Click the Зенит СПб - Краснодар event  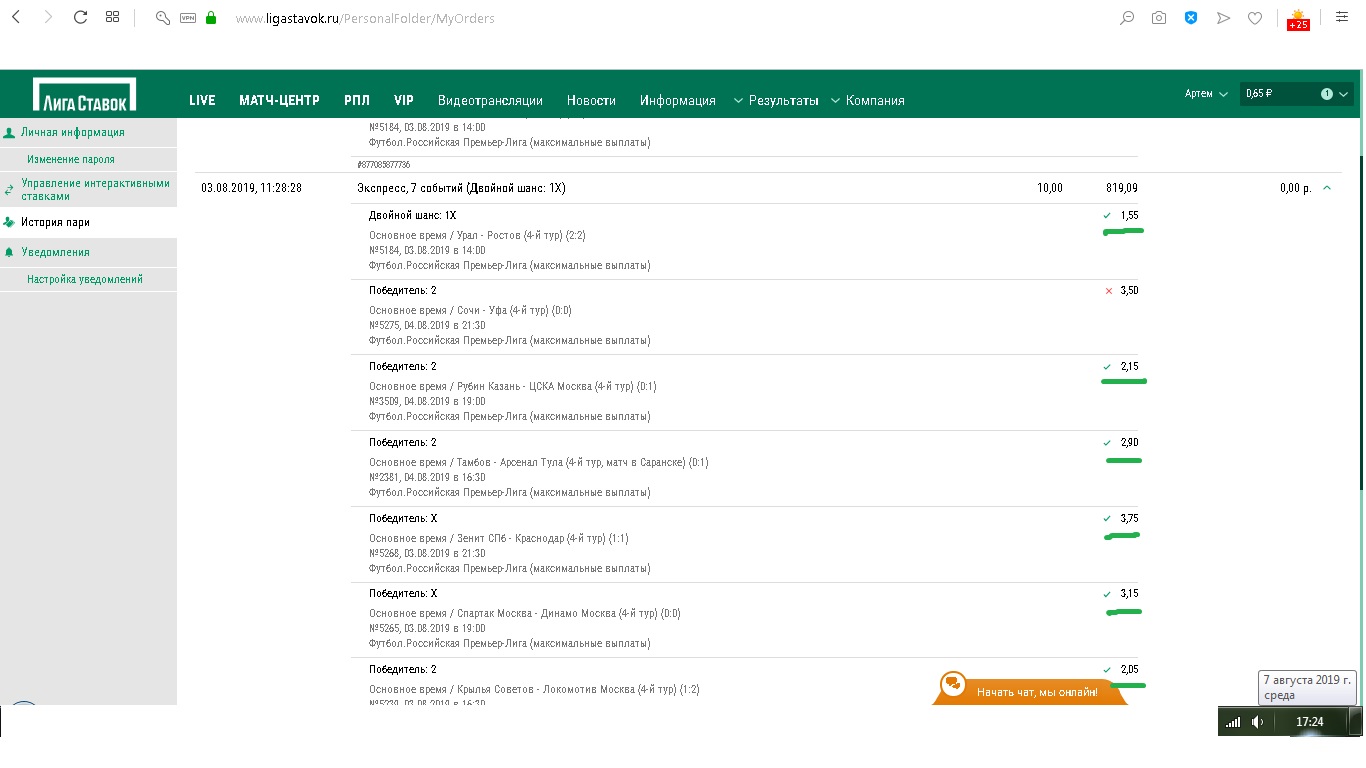(499, 538)
